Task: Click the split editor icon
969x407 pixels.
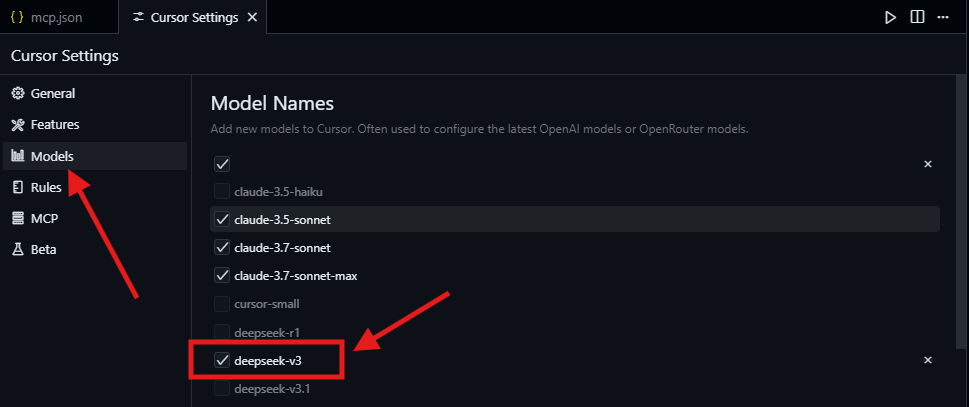Action: click(917, 17)
